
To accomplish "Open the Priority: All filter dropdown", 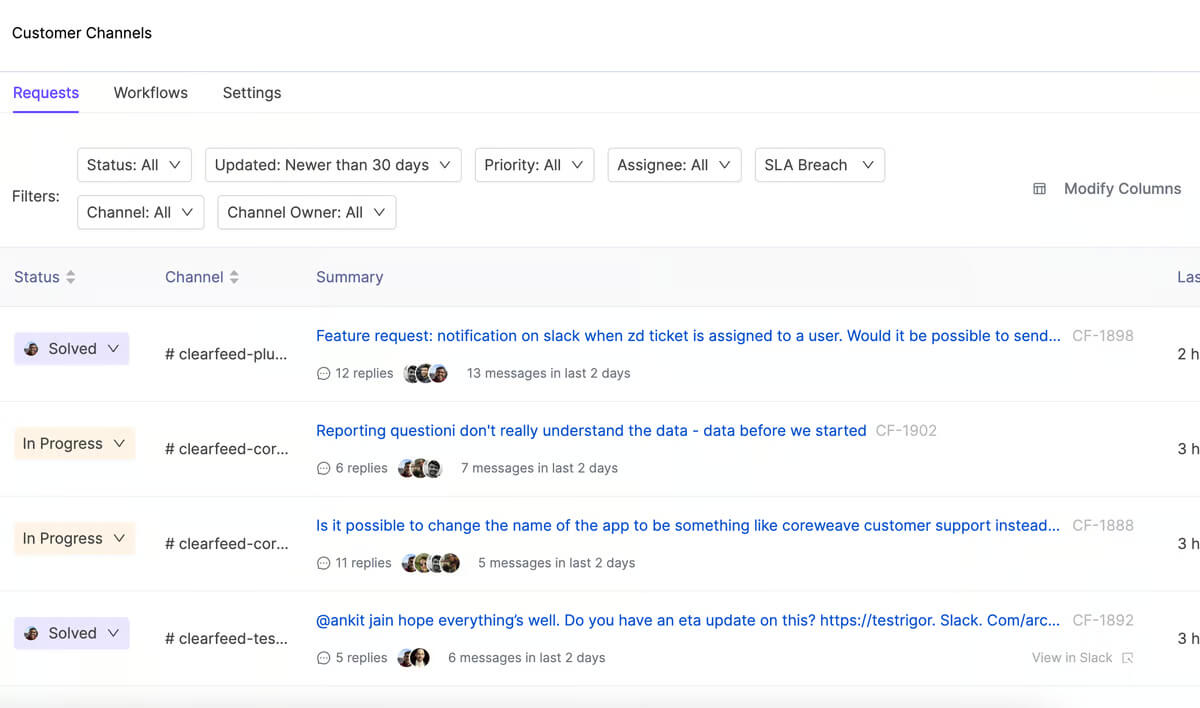I will click(534, 165).
